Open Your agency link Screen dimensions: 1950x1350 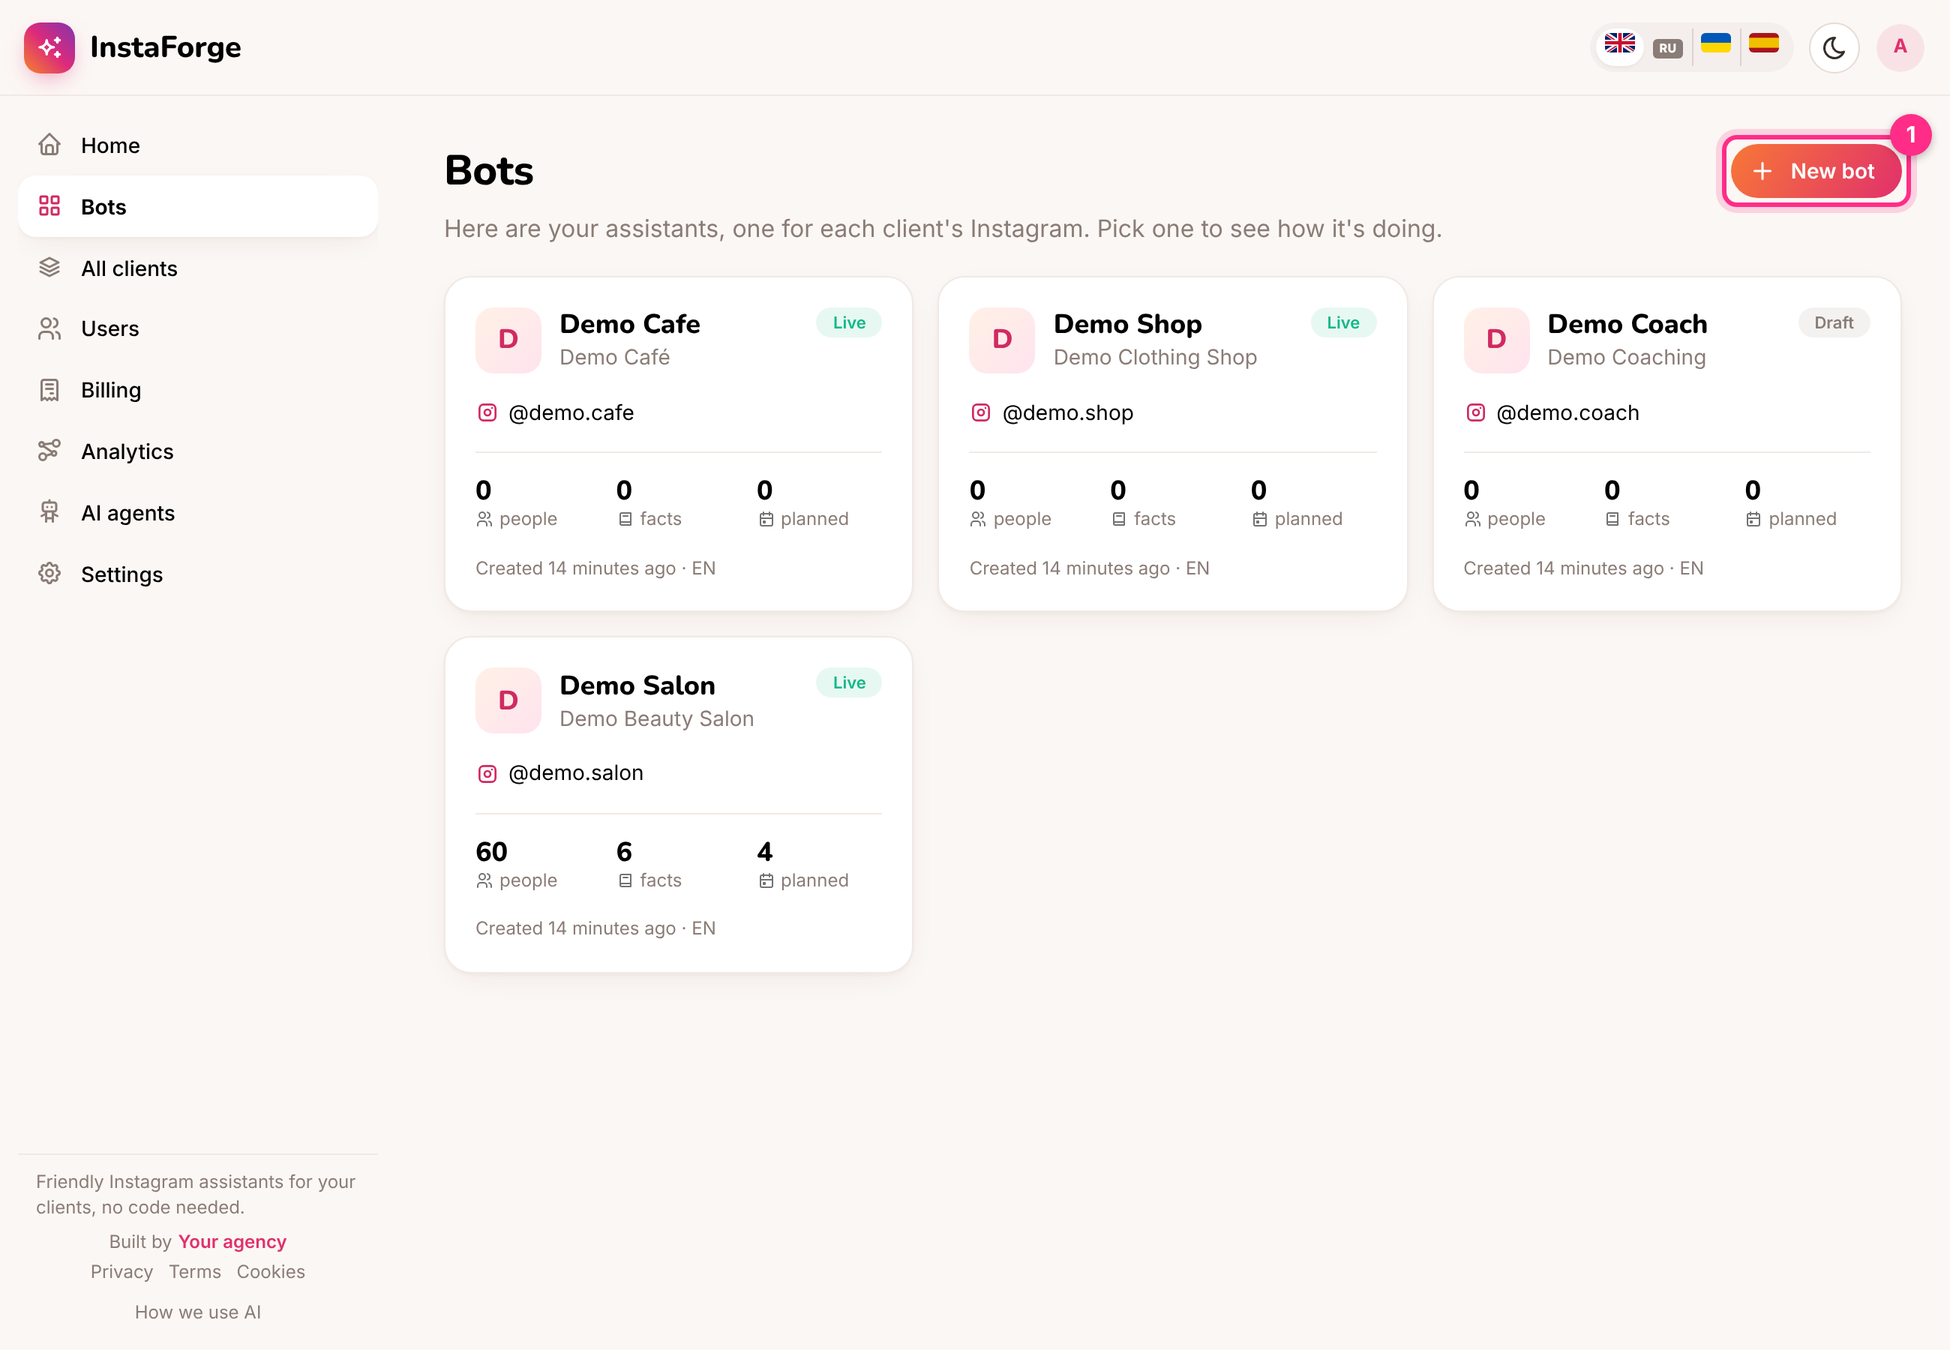232,1242
